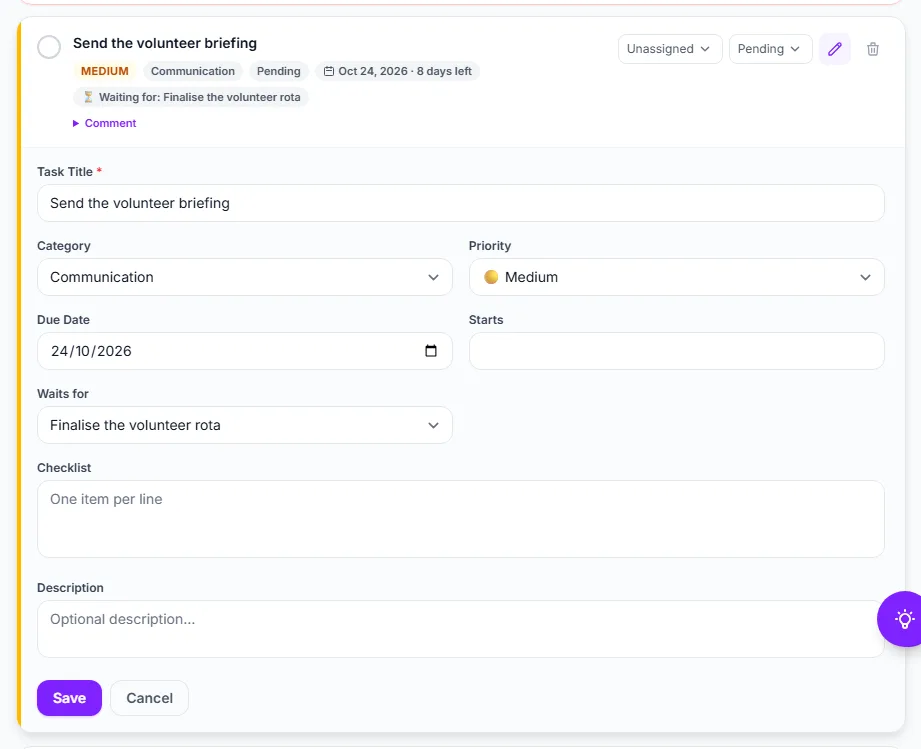Open the Pending status dropdown

(x=770, y=49)
